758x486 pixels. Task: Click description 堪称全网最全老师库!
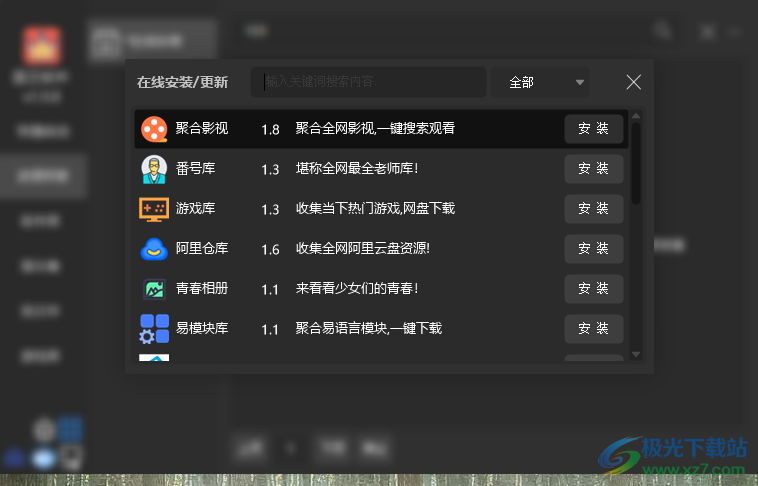[357, 169]
